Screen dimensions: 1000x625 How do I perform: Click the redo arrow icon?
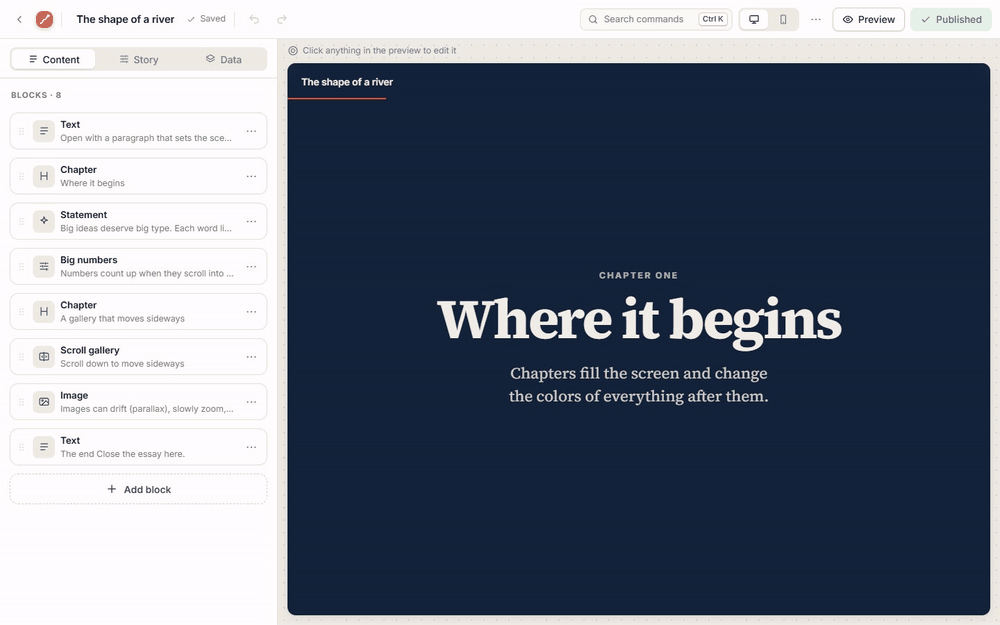click(281, 19)
